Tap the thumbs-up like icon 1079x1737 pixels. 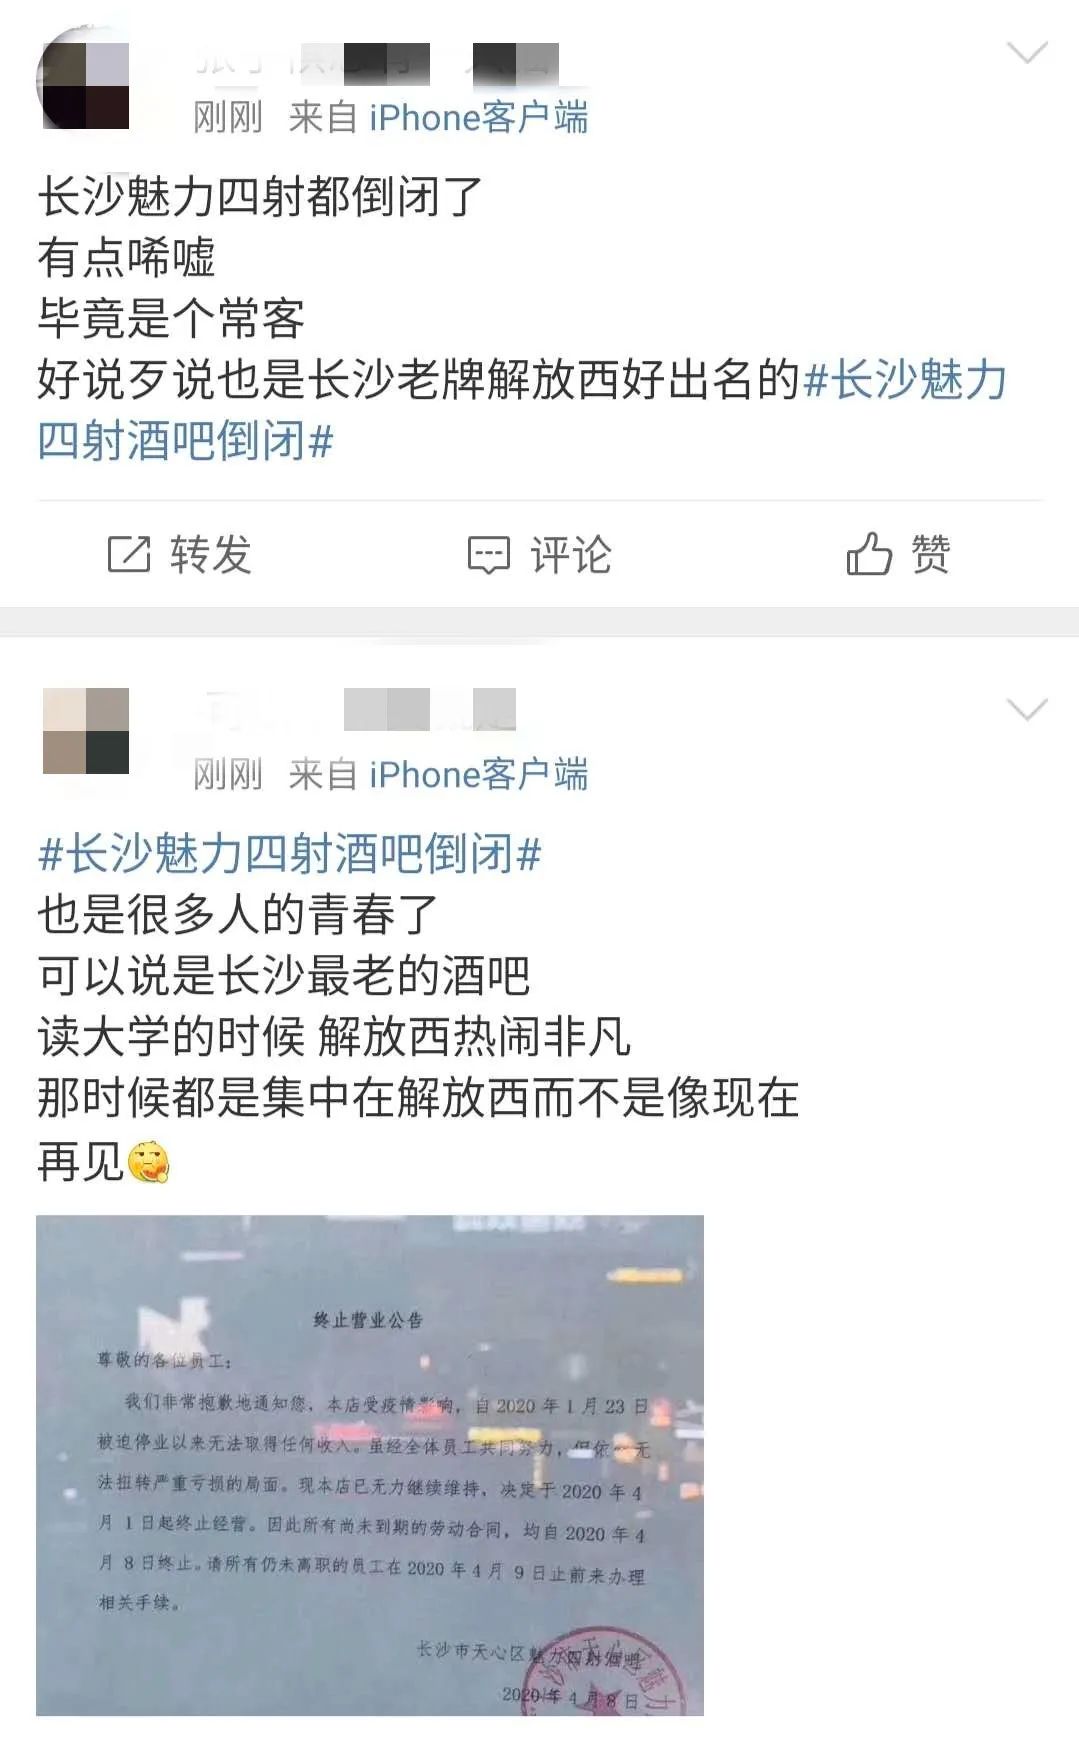pos(868,553)
